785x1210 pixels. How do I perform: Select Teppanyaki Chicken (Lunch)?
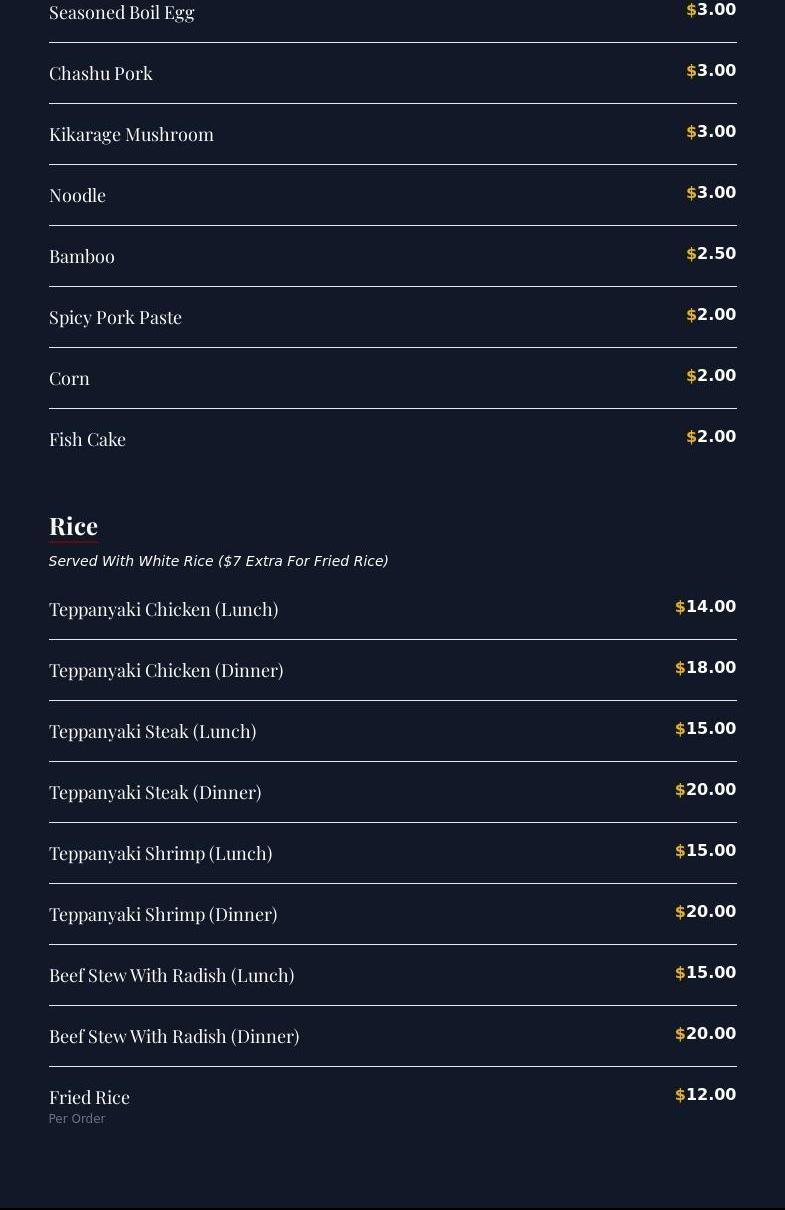tap(163, 610)
